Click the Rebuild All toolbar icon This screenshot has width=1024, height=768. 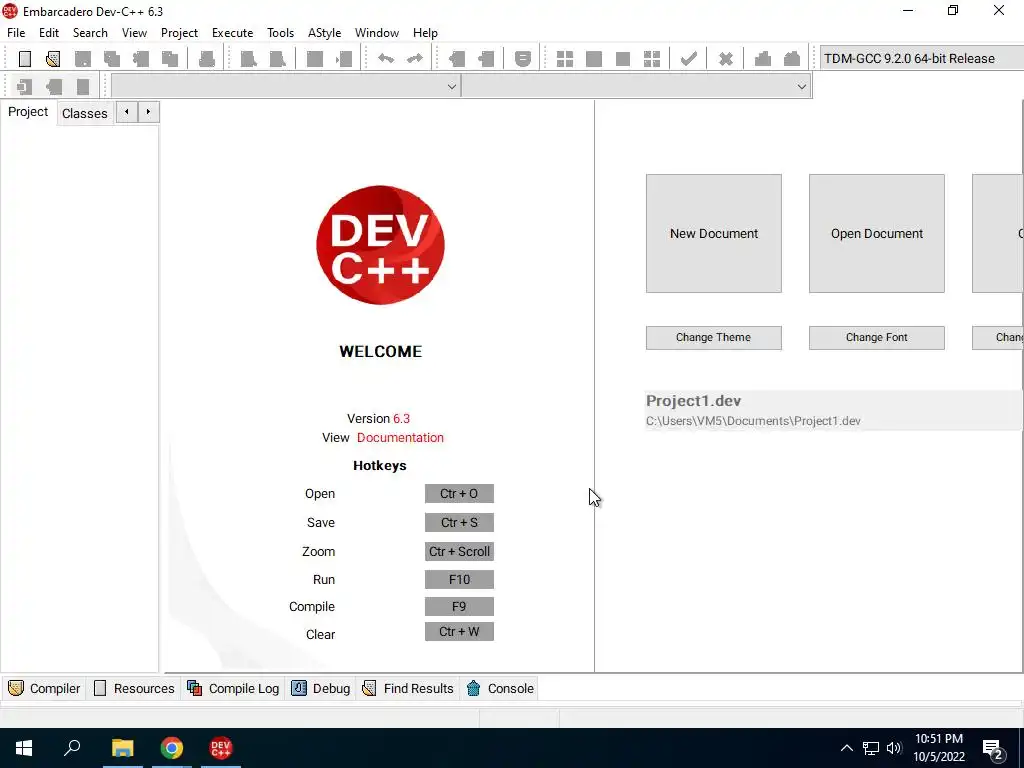[652, 59]
